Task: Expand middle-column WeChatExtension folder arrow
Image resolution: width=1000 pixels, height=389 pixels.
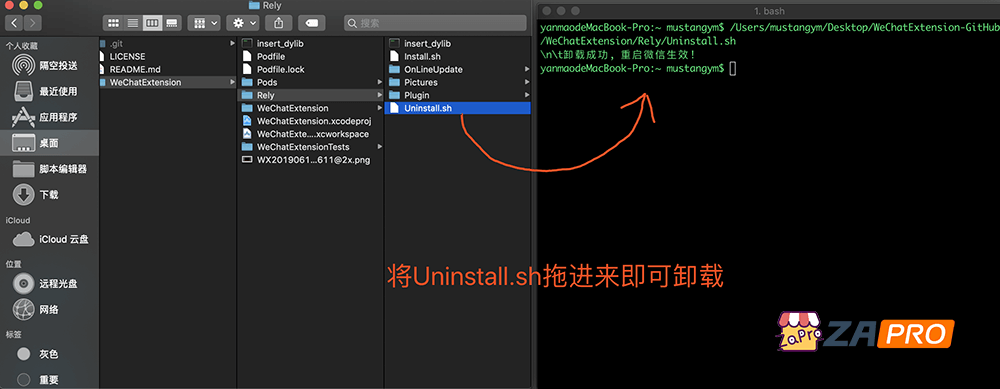Action: 380,108
